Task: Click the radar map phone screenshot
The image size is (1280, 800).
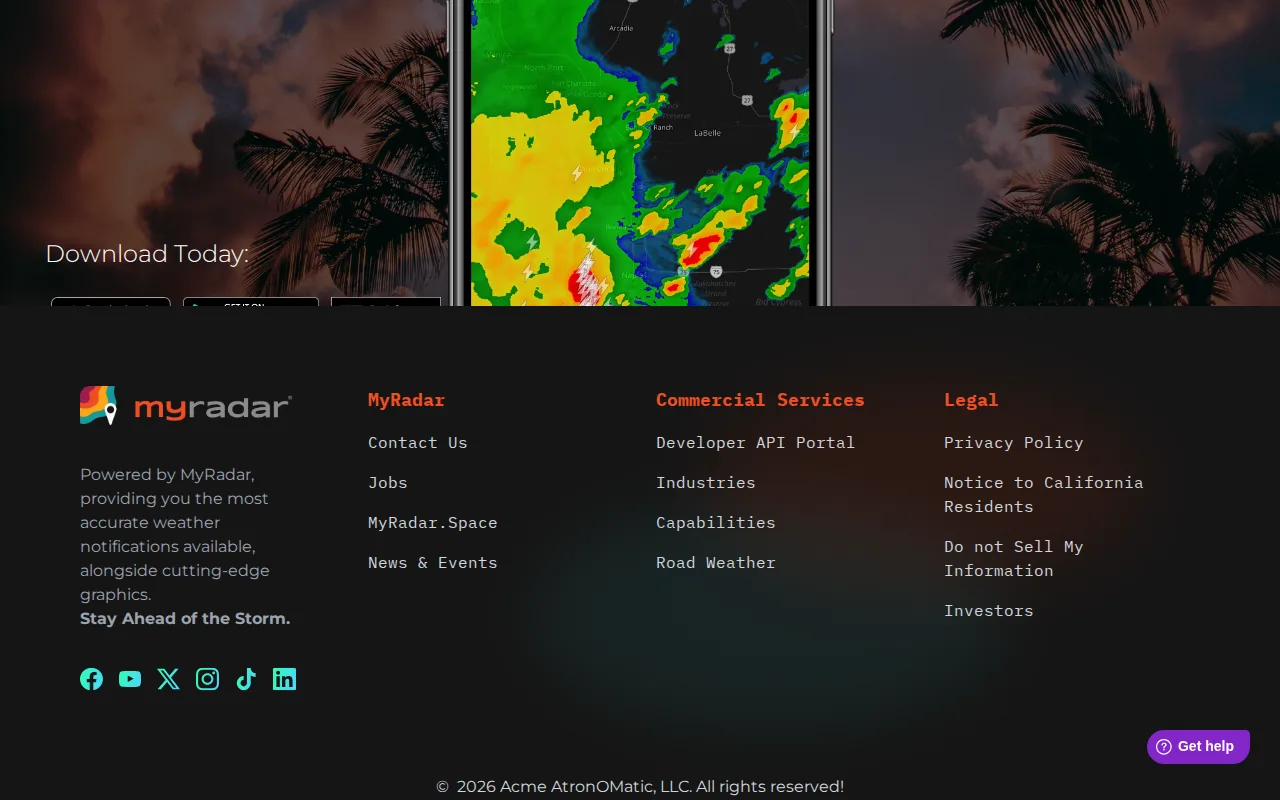Action: (640, 152)
